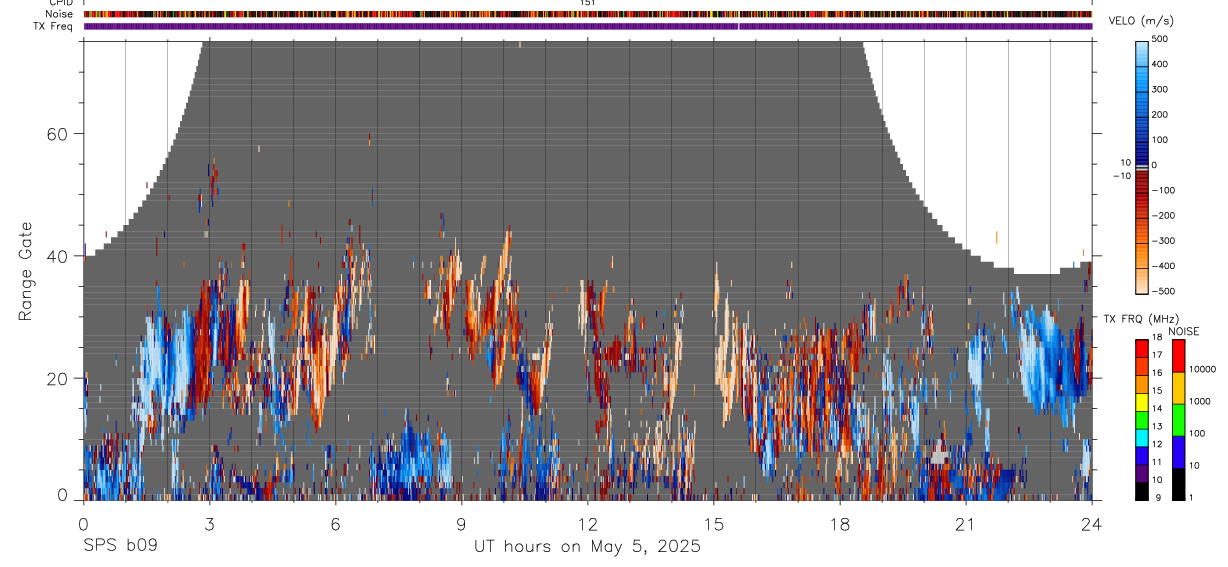Image resolution: width=1228 pixels, height=567 pixels.
Task: Click the 9 label on TX FRQ scale
Action: 1157,498
